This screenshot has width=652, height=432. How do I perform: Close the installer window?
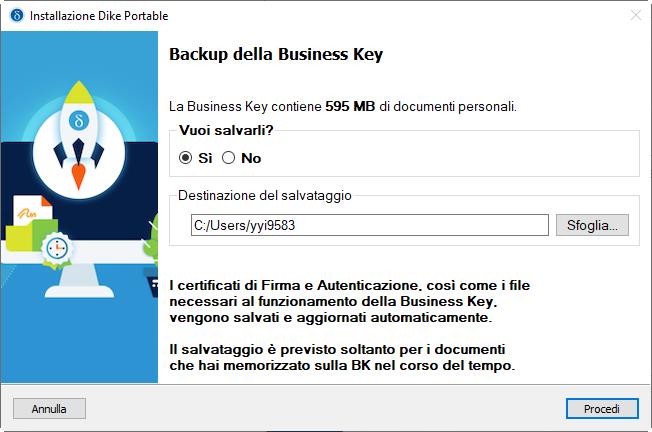coord(636,15)
